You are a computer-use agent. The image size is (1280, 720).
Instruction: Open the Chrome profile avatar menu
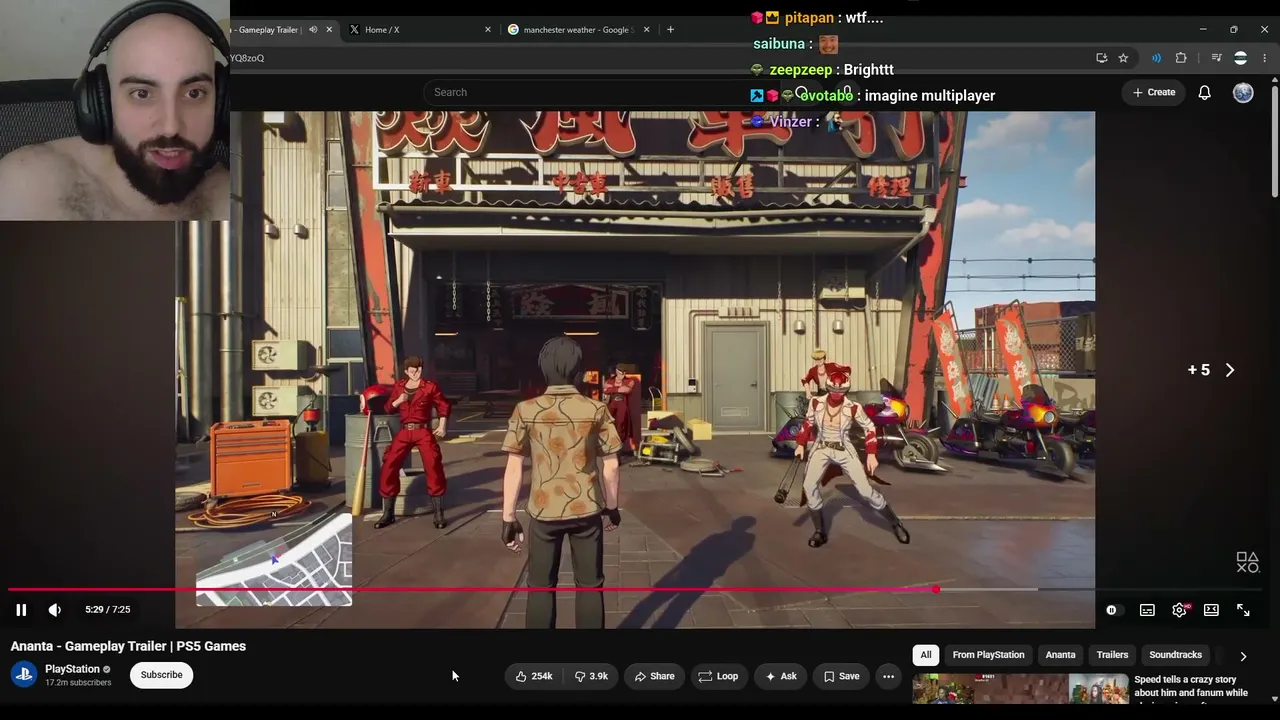click(1240, 58)
